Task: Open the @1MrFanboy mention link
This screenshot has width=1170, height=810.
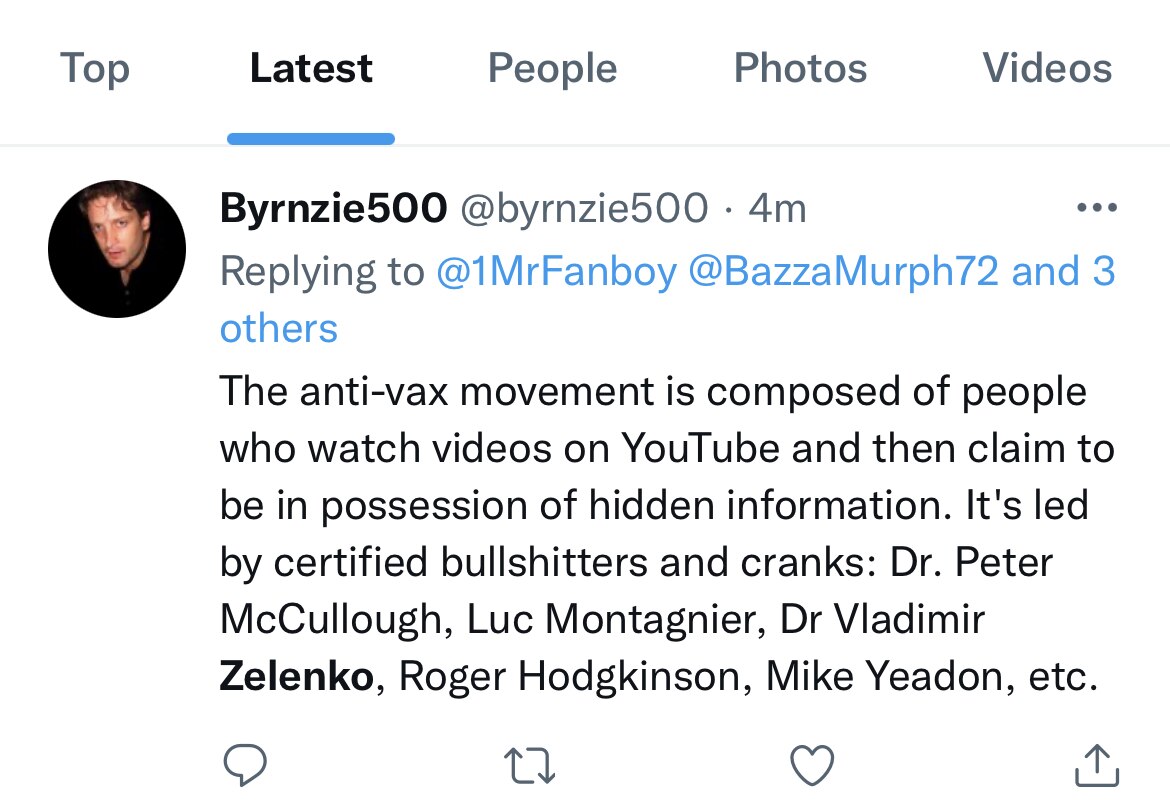Action: click(557, 271)
